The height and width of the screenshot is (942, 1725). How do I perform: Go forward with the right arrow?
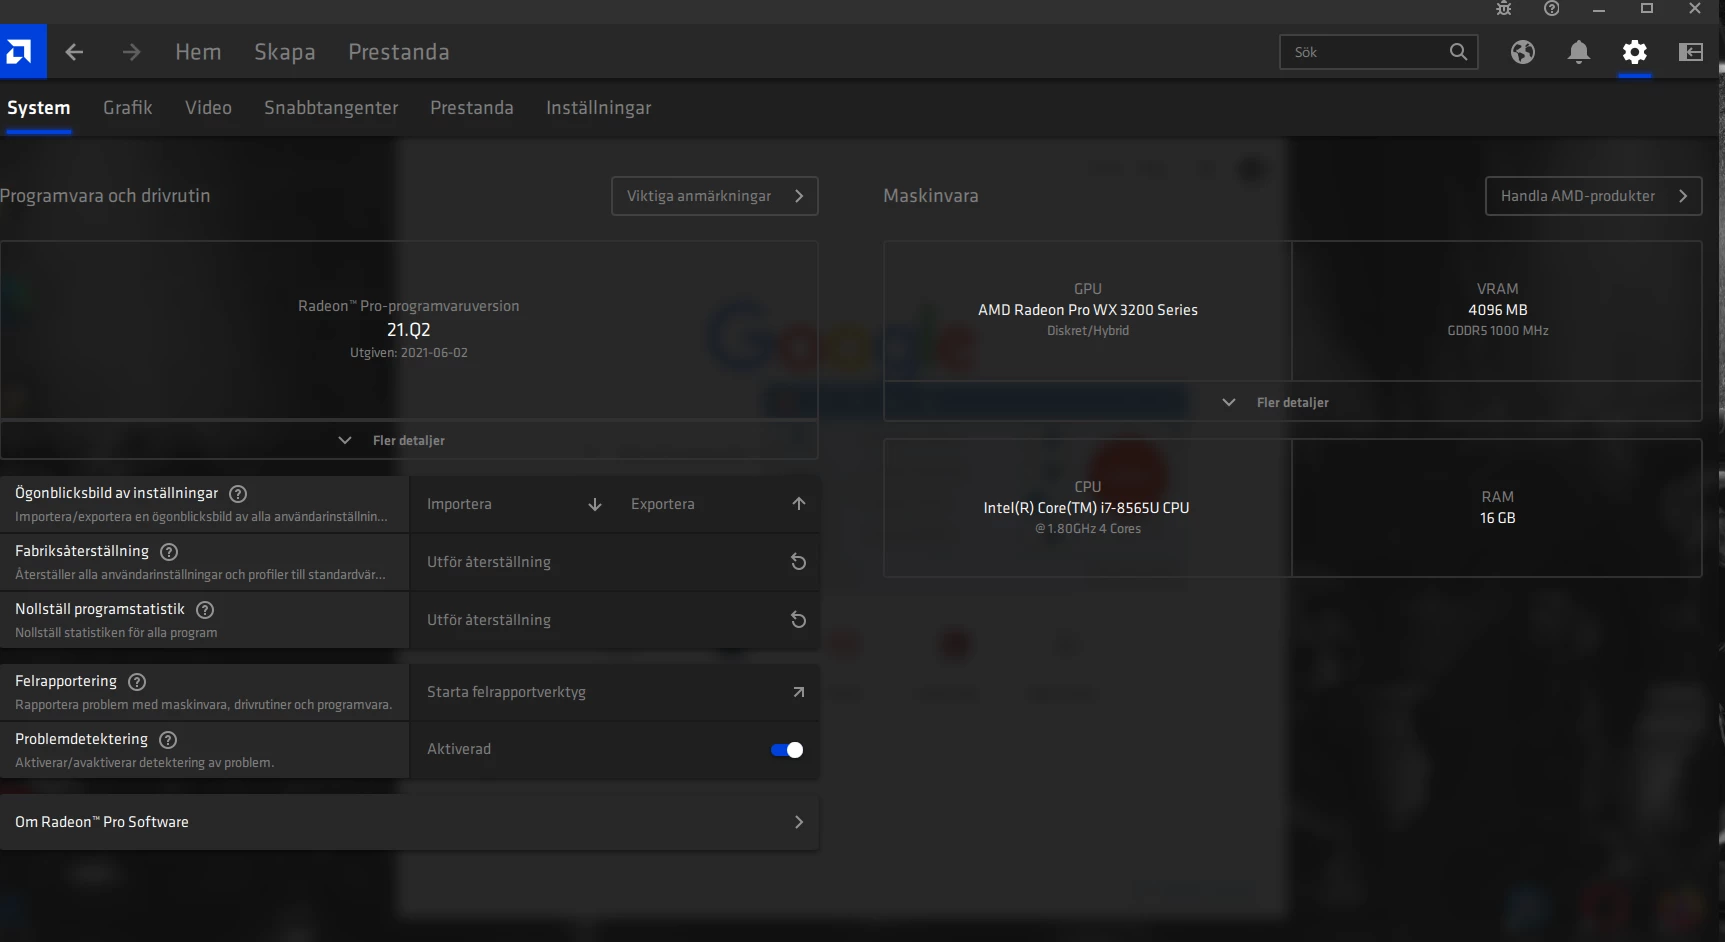tap(132, 52)
